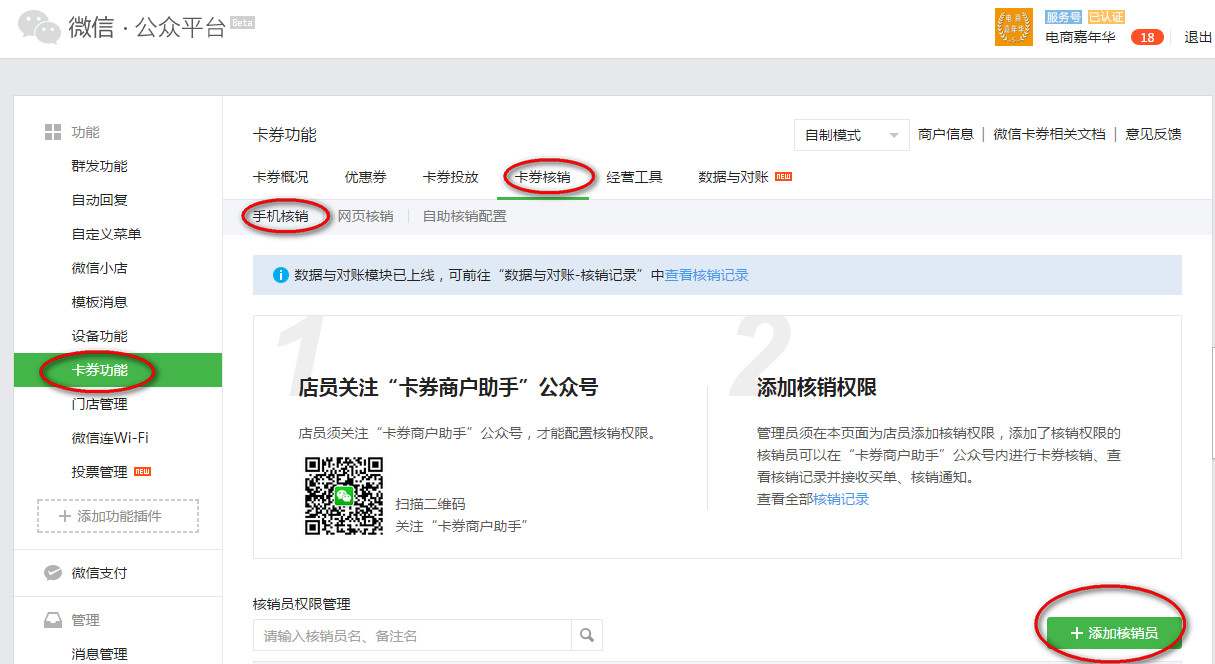Viewport: 1215px width, 664px height.
Task: Click 添加功能插件 button
Action: tap(118, 516)
